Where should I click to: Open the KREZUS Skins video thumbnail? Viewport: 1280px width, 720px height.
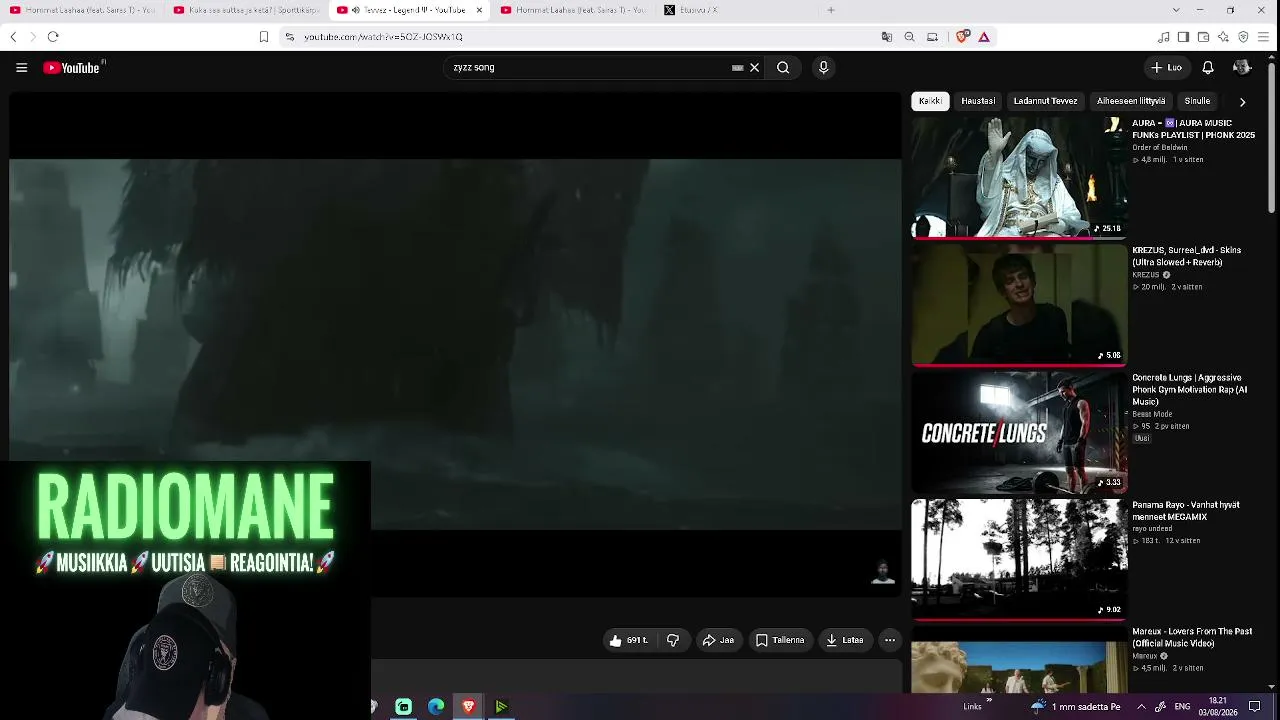pyautogui.click(x=1019, y=305)
